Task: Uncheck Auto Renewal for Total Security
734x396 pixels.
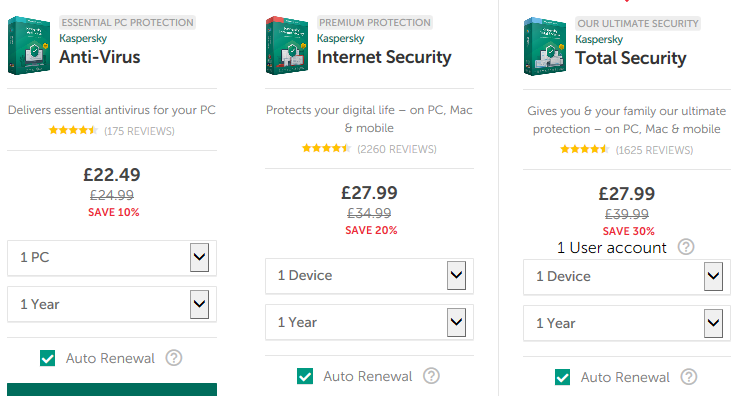Action: pyautogui.click(x=562, y=377)
